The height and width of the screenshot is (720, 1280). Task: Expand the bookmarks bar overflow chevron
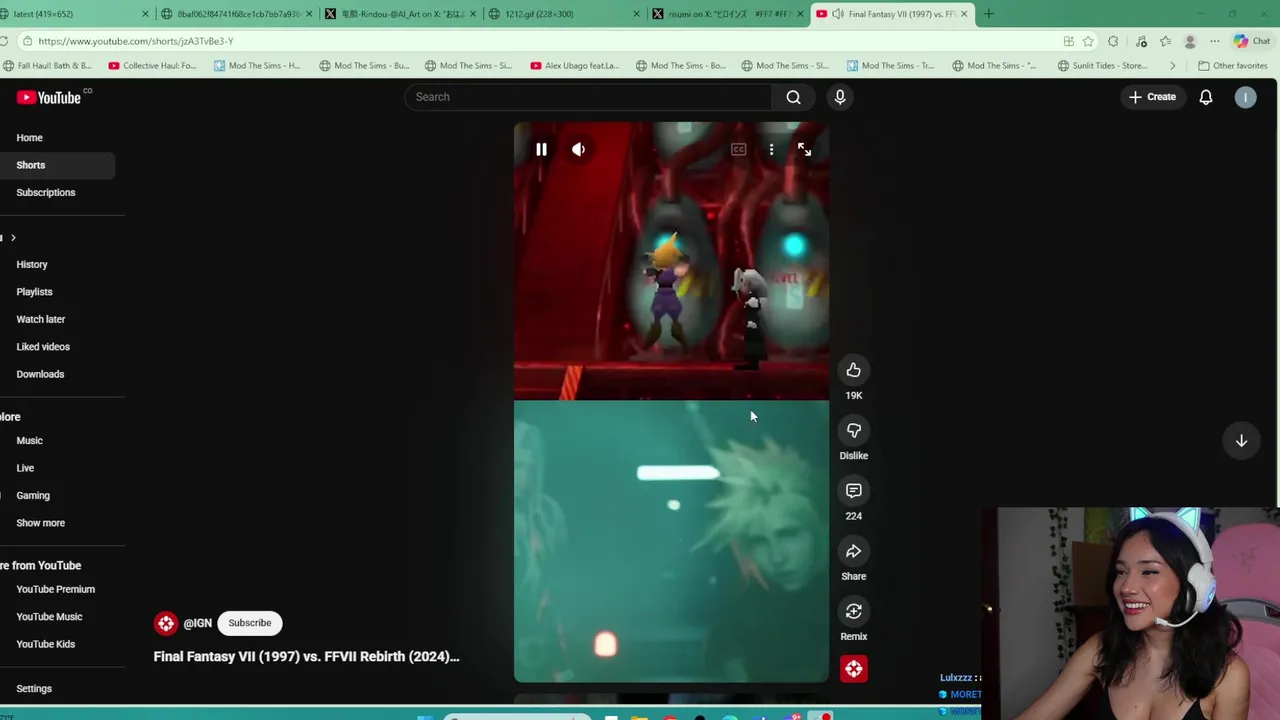point(1172,66)
